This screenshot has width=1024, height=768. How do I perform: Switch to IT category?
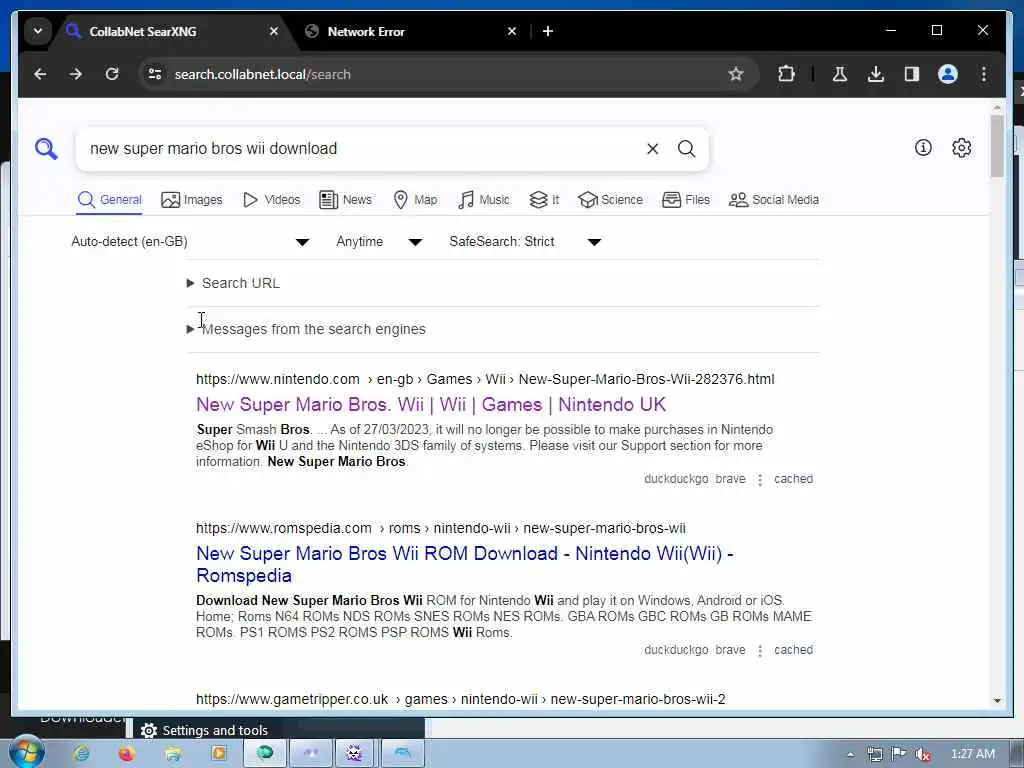[x=544, y=200]
